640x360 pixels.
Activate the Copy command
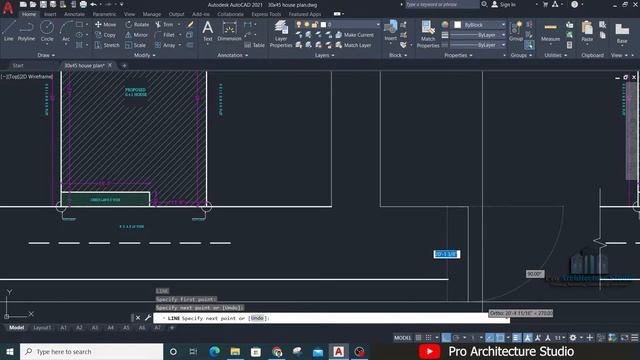click(x=106, y=35)
